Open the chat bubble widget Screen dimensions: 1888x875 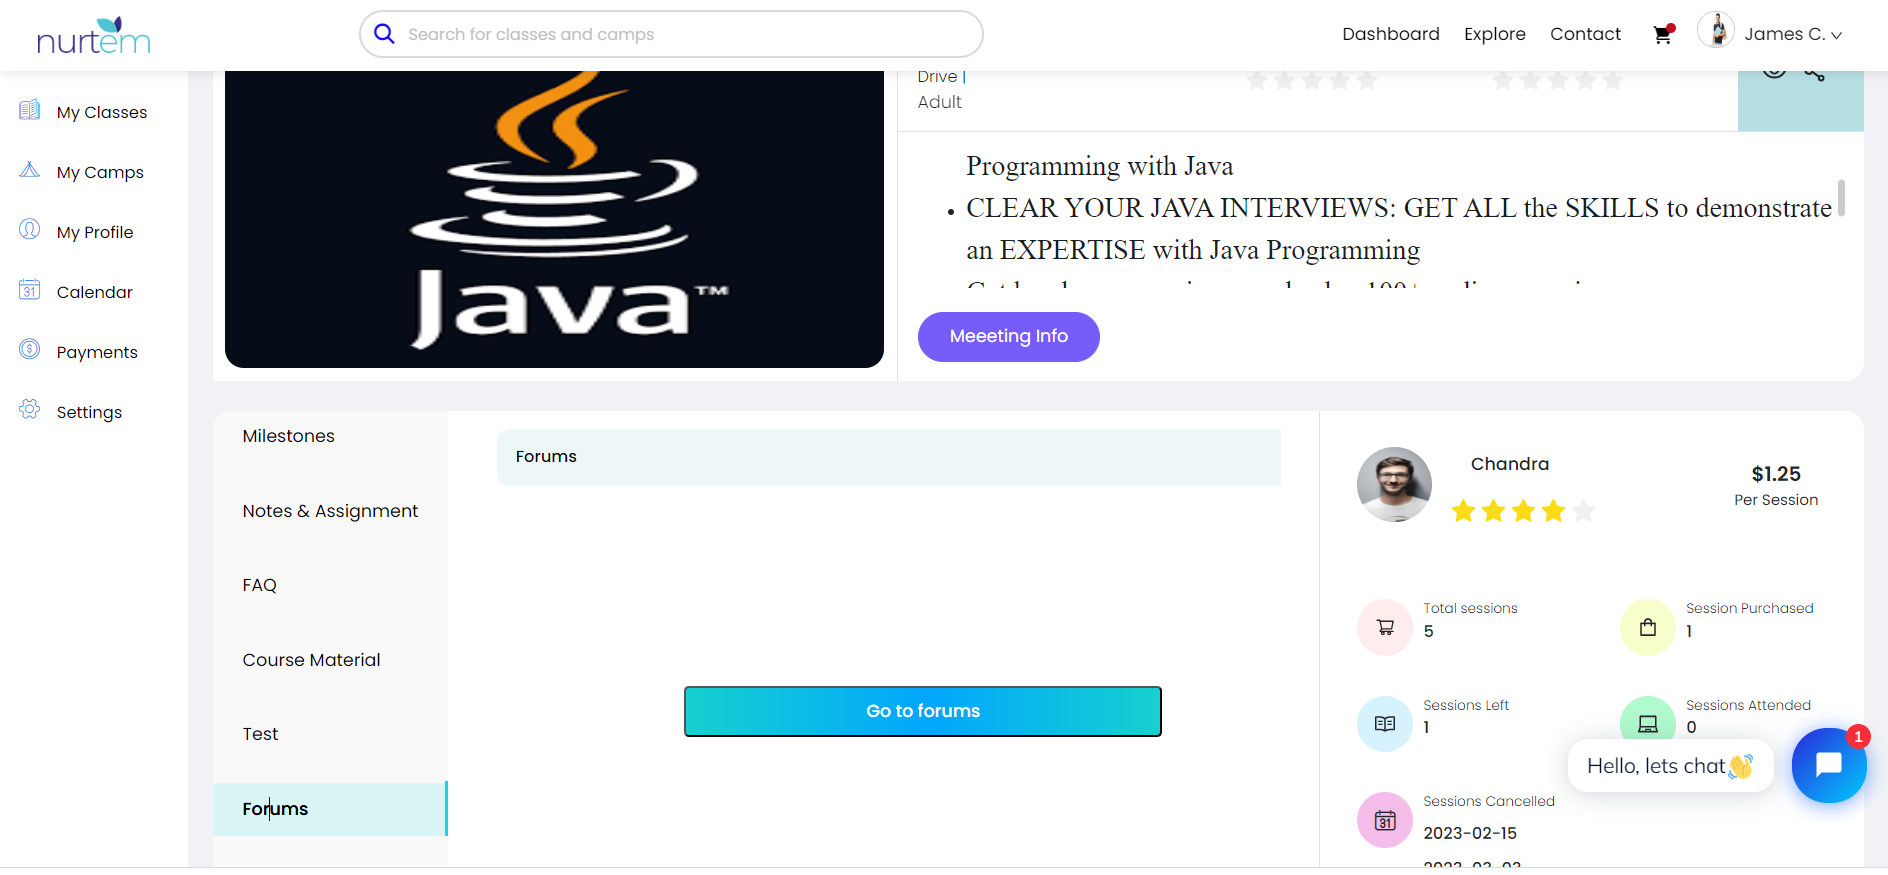1828,765
